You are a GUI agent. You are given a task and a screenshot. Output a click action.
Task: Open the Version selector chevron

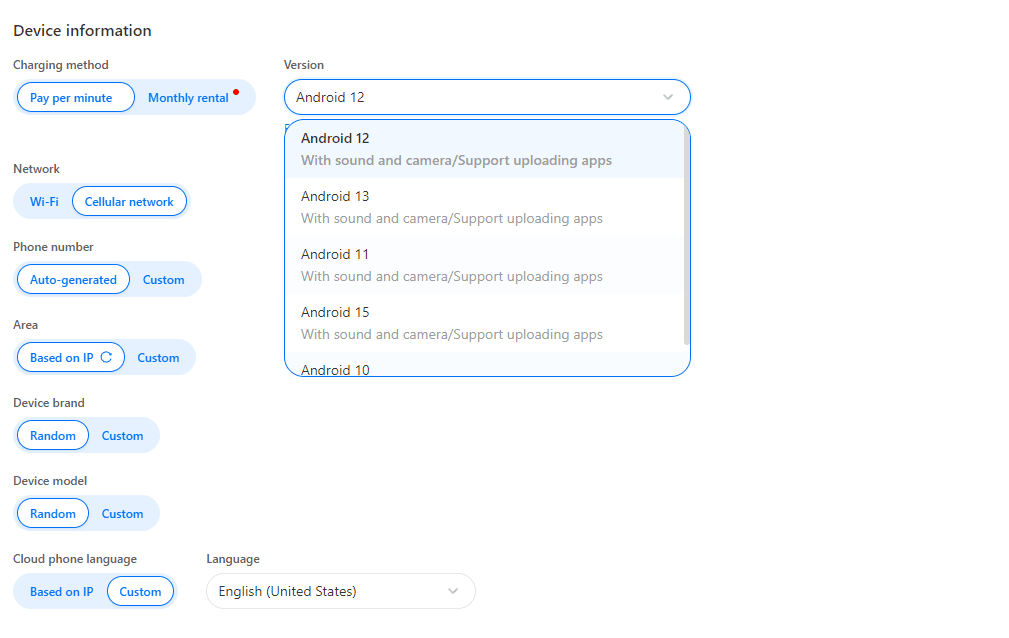pyautogui.click(x=668, y=97)
